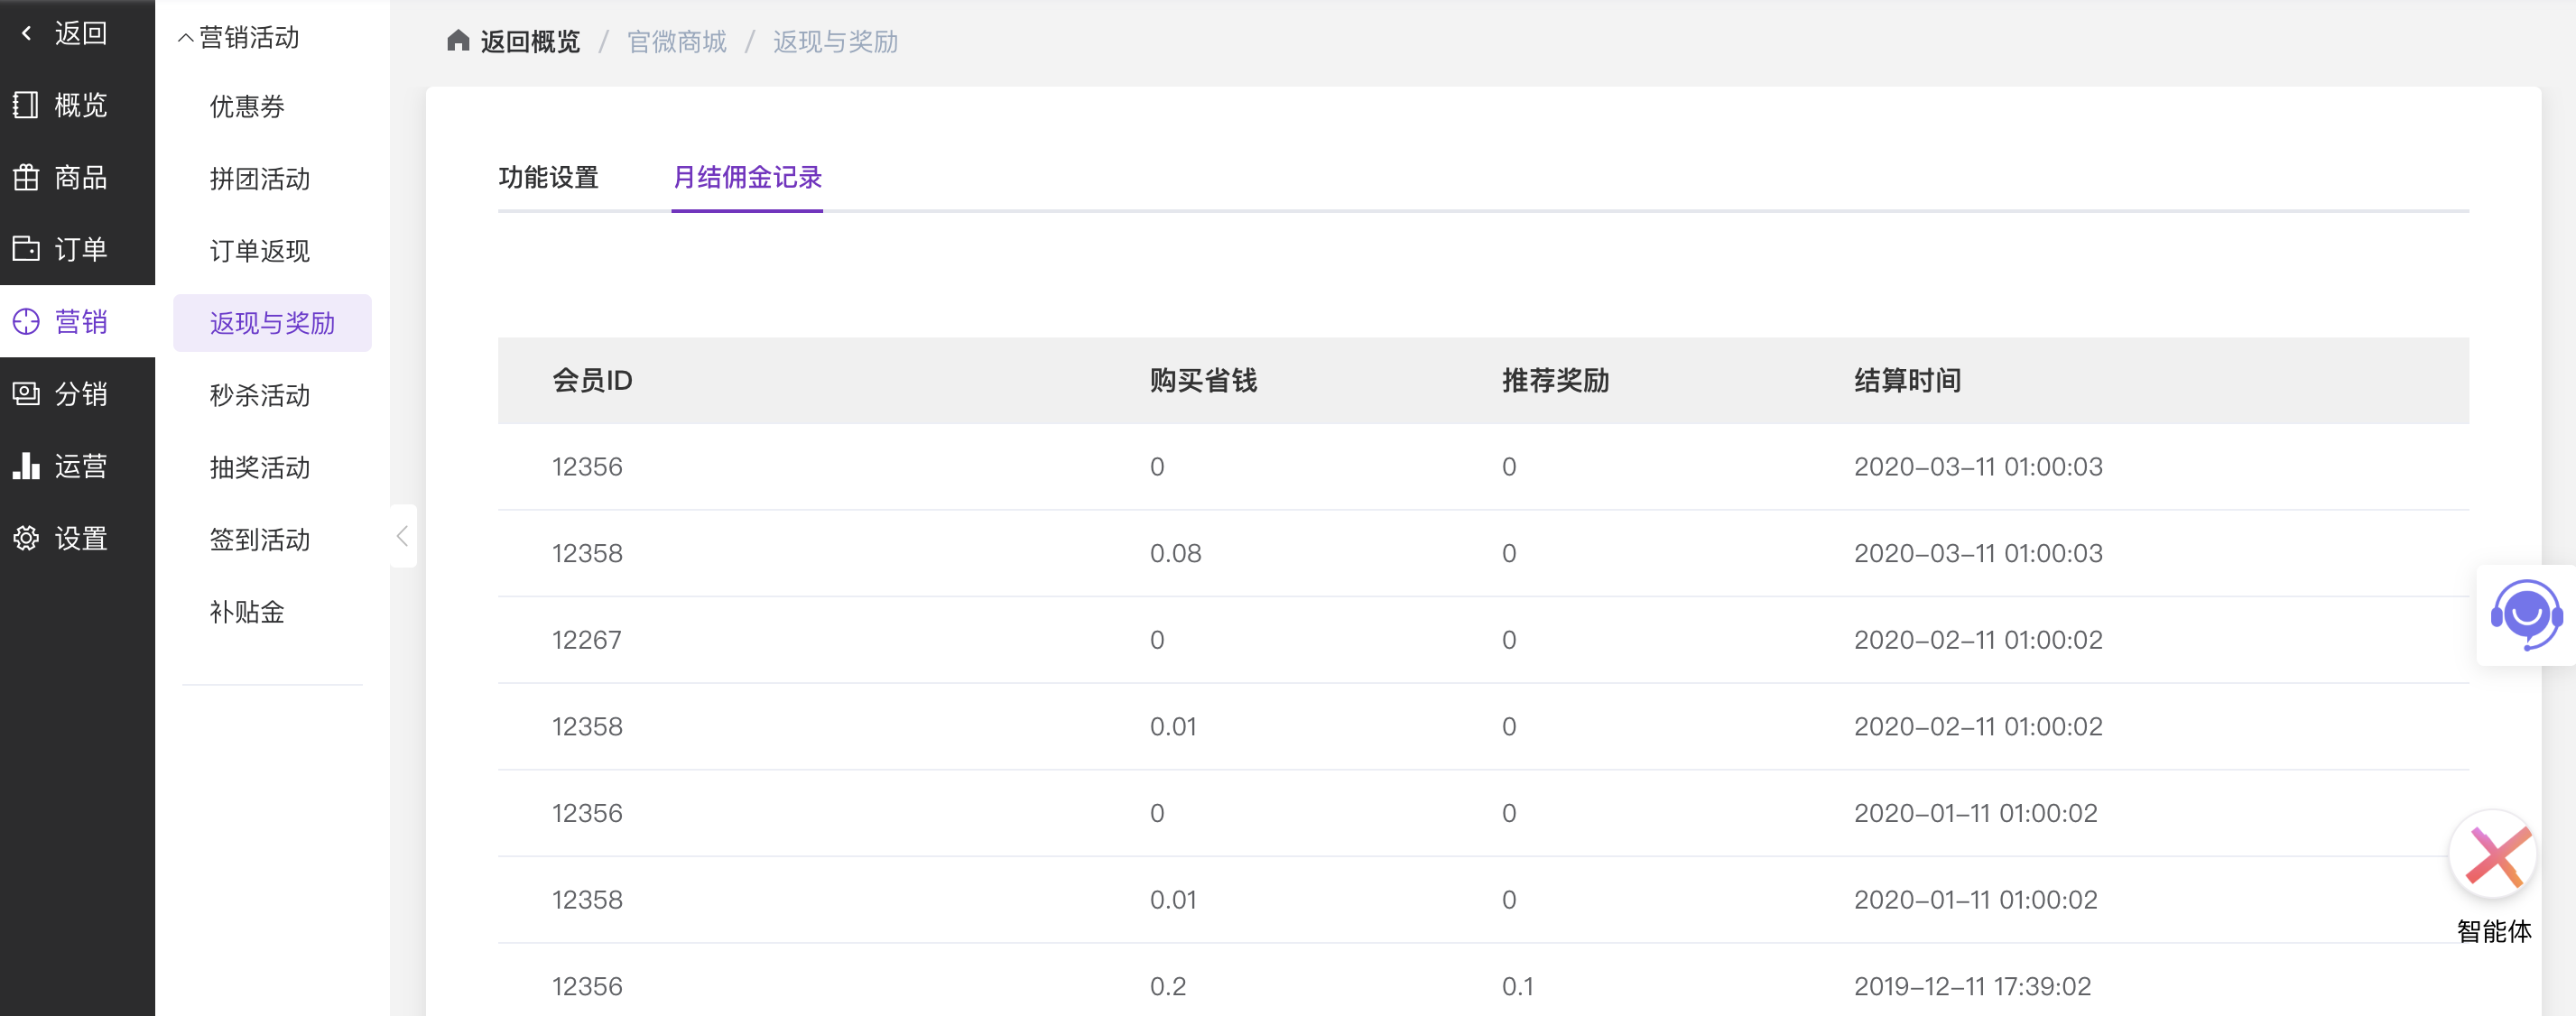Open the 设置 gear icon
The height and width of the screenshot is (1016, 2576).
26,538
